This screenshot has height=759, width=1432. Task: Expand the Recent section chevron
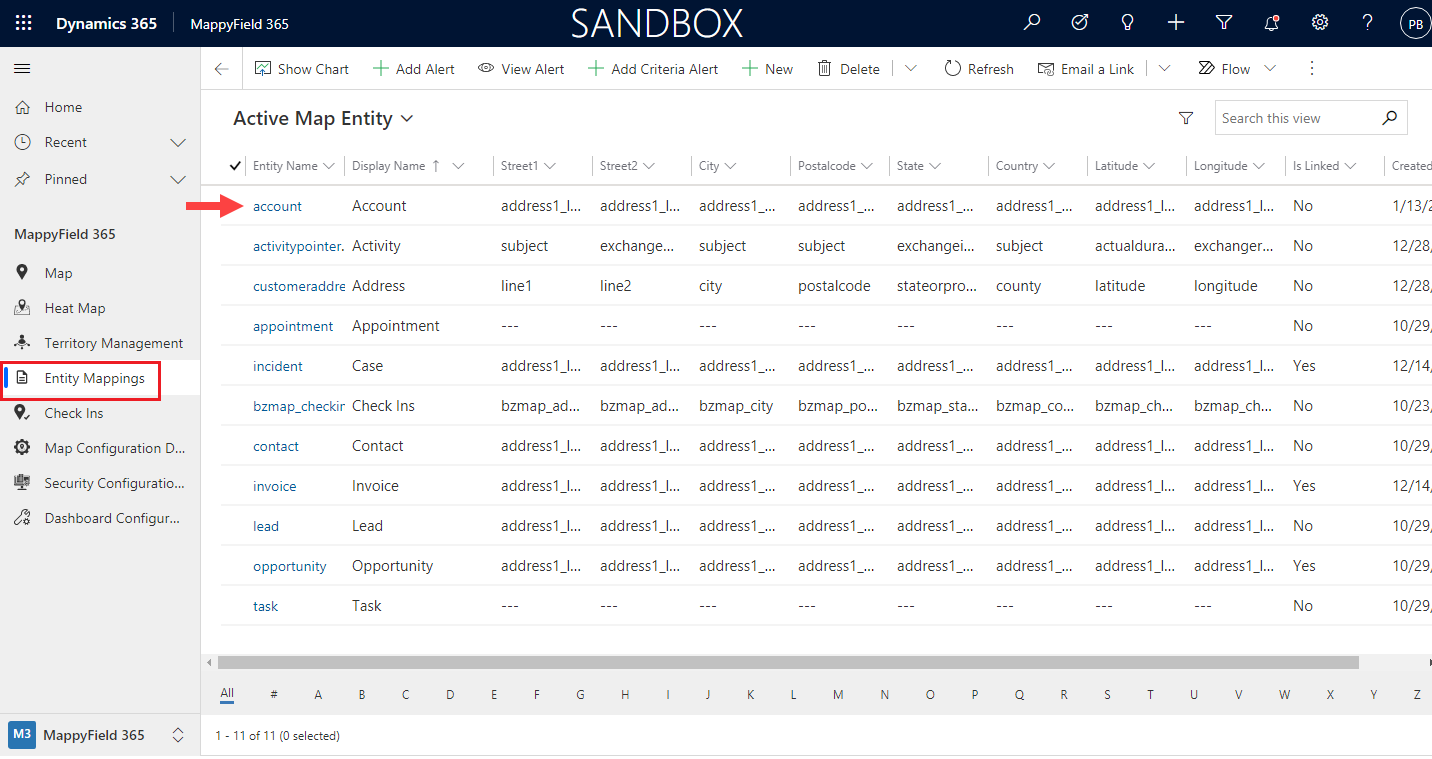point(178,143)
